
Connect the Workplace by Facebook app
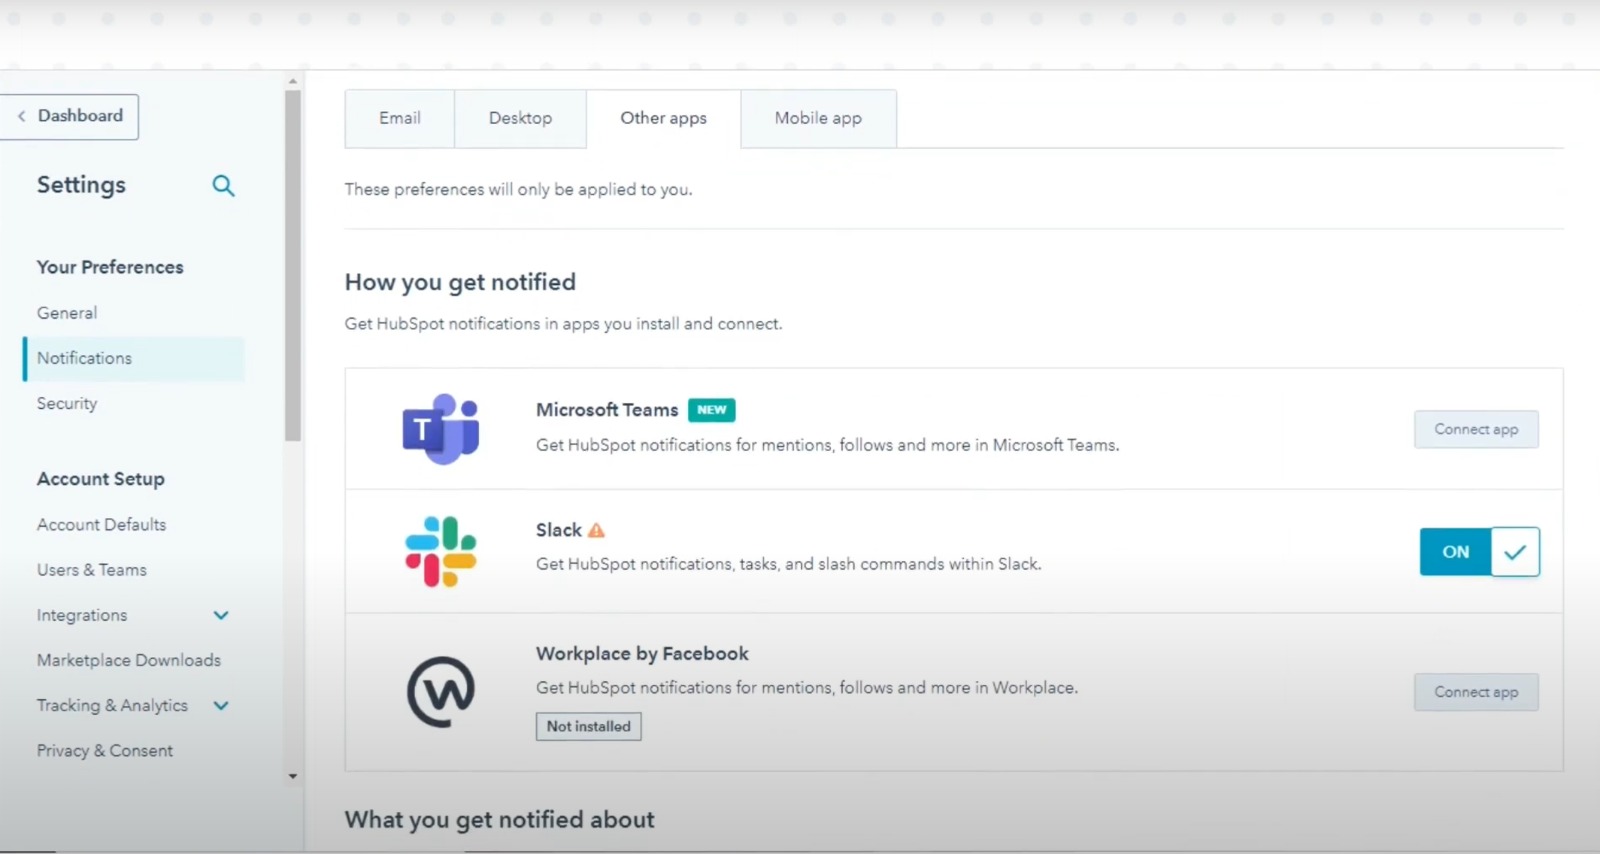pos(1476,692)
